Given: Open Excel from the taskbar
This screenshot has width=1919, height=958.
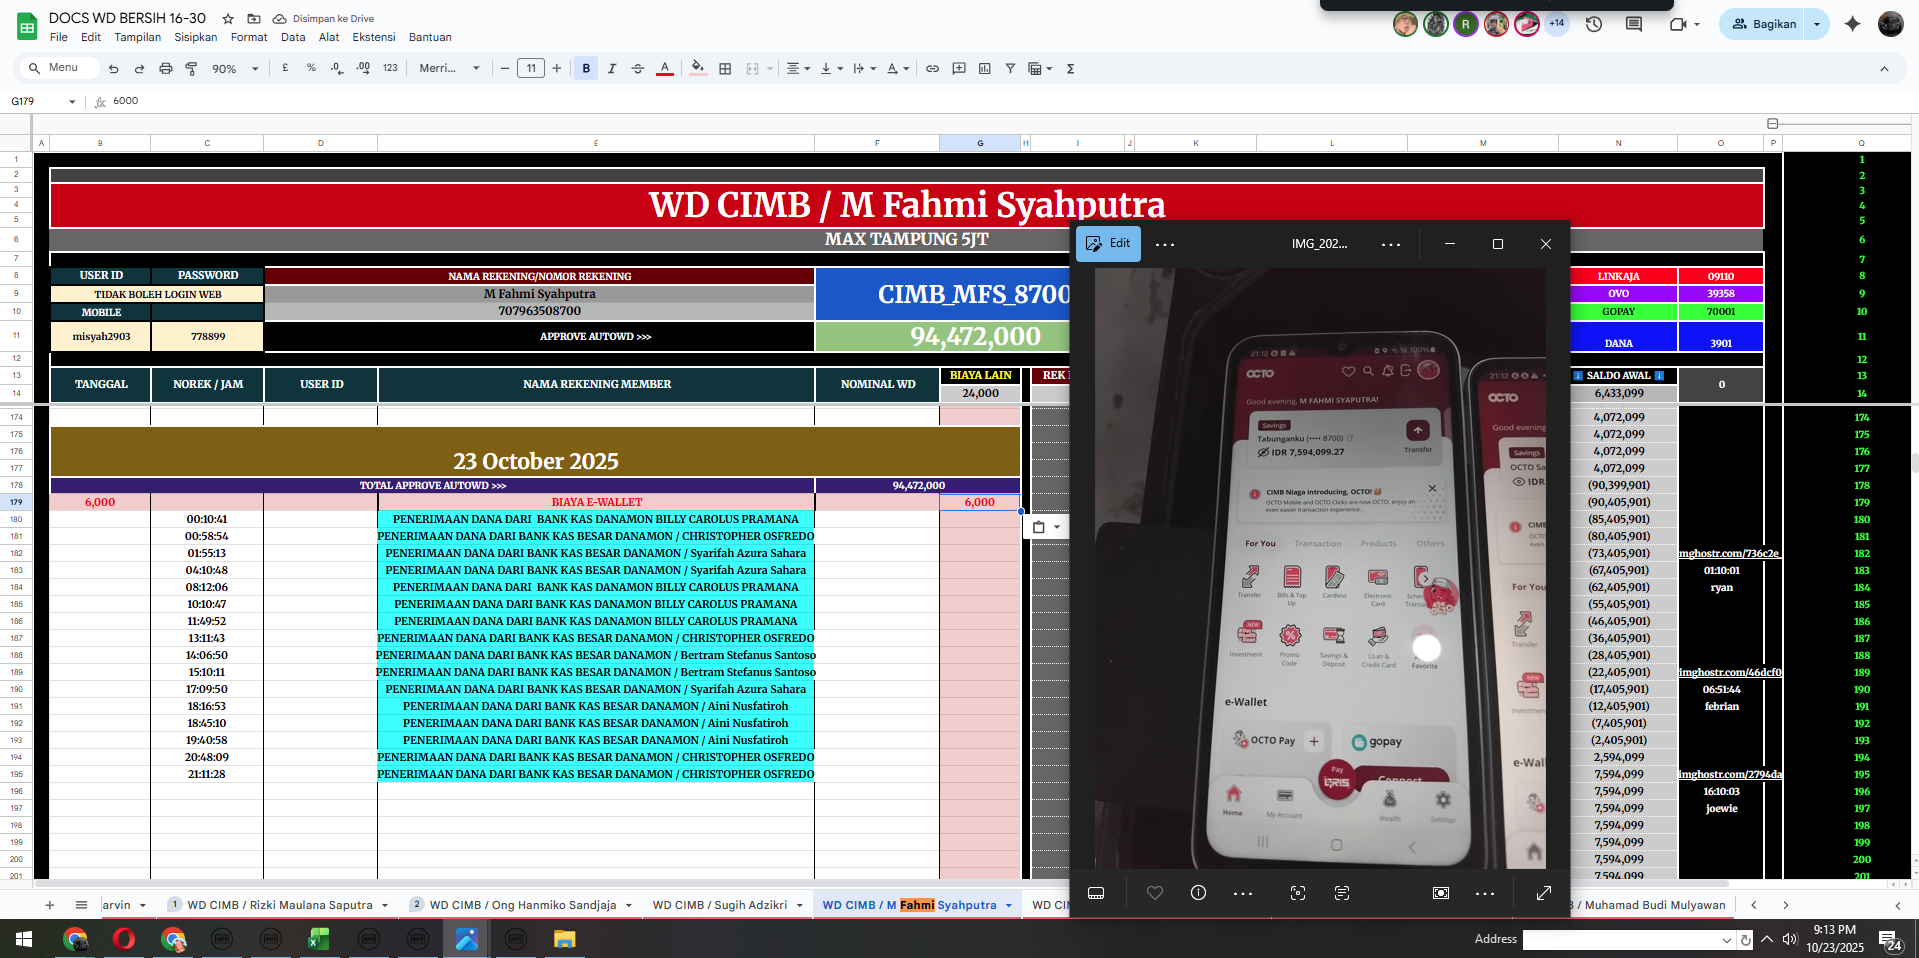Looking at the screenshot, I should 318,939.
